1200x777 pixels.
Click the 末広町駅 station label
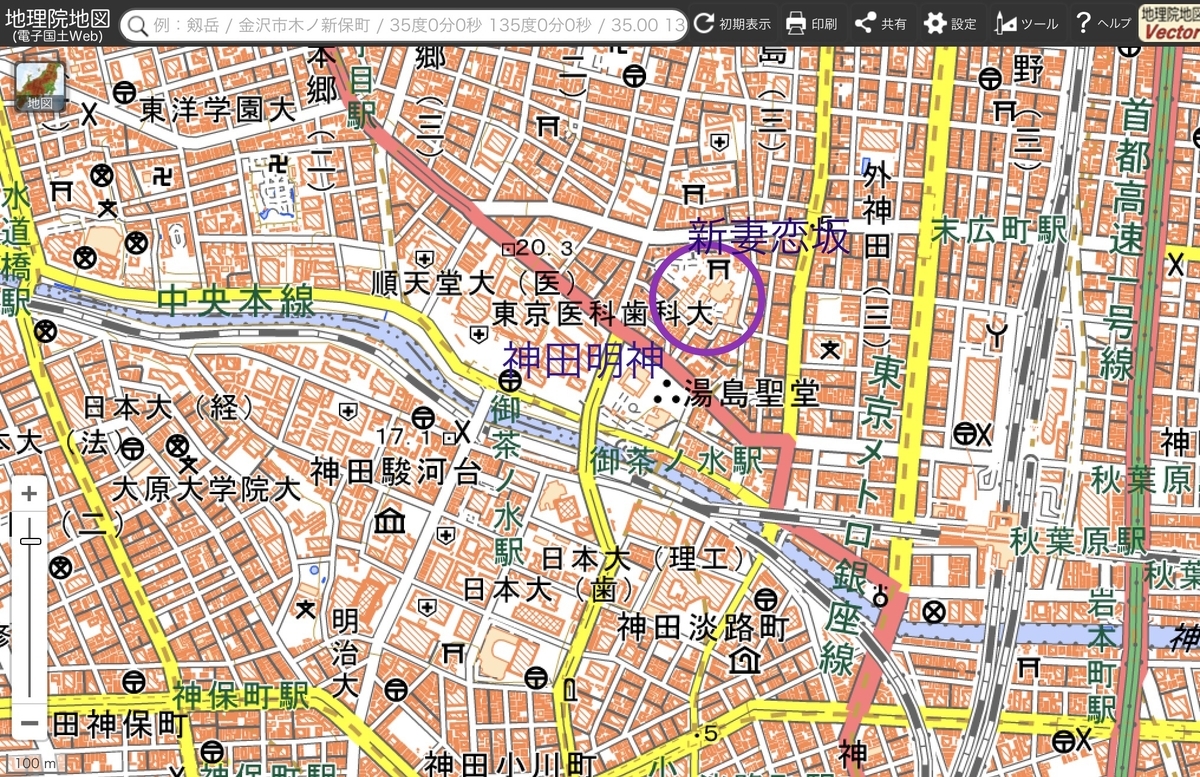(999, 231)
